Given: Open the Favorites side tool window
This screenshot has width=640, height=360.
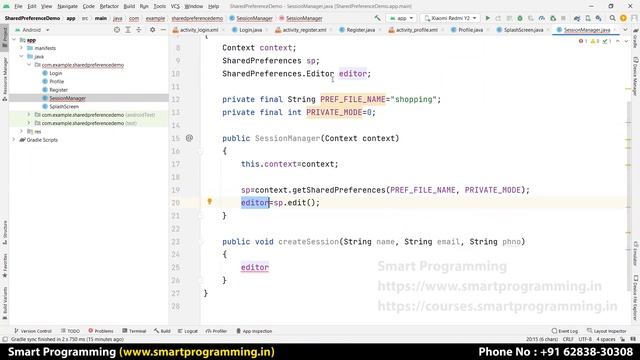Looking at the screenshot, I should click(4, 265).
